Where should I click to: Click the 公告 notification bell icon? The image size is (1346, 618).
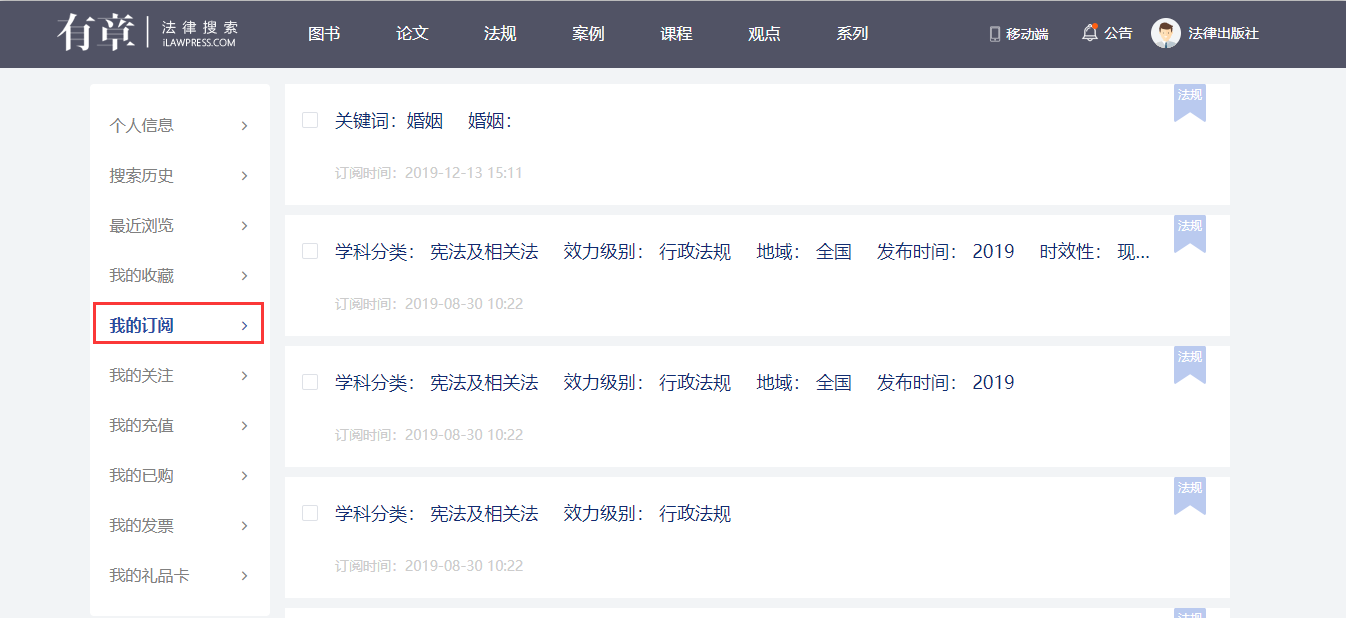[1090, 33]
